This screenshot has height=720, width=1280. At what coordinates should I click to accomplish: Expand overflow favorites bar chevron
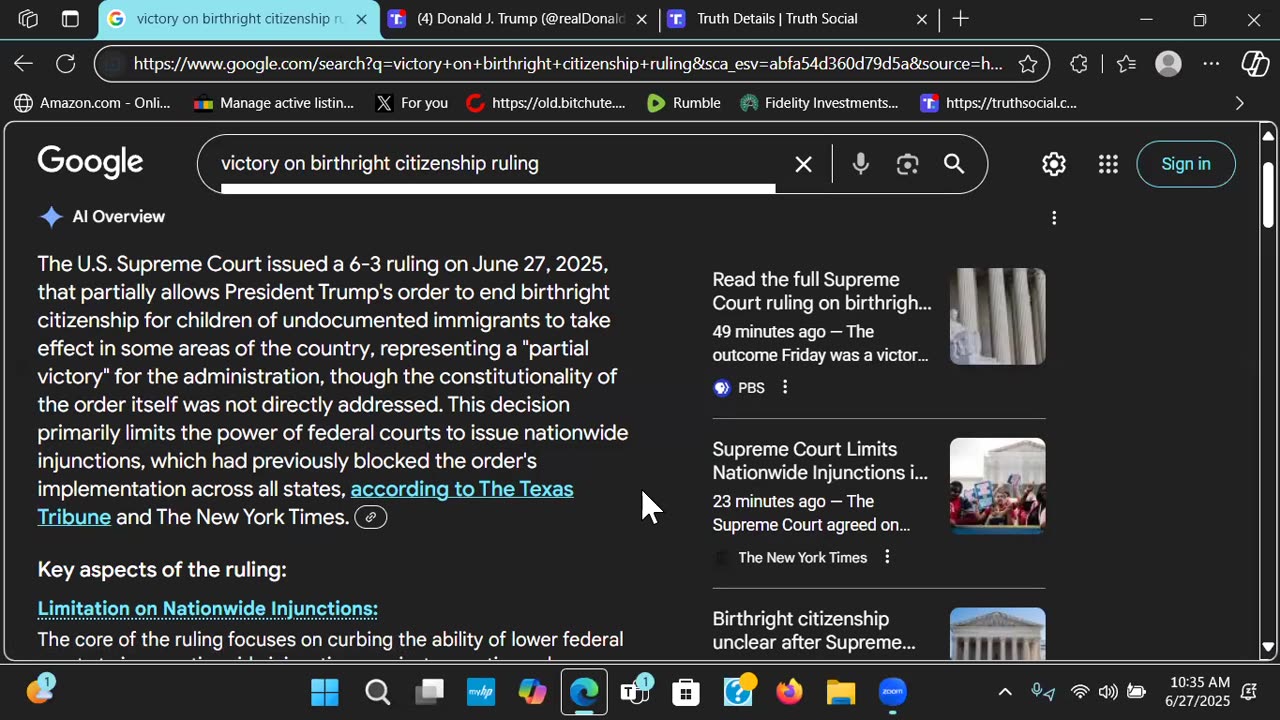1240,103
